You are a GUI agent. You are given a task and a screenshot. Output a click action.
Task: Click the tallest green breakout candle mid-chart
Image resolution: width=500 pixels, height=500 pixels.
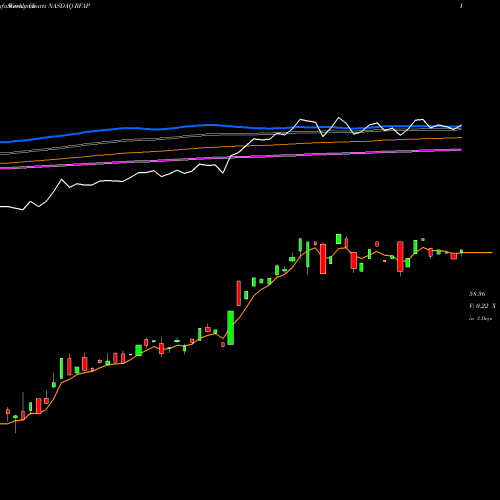point(230,328)
